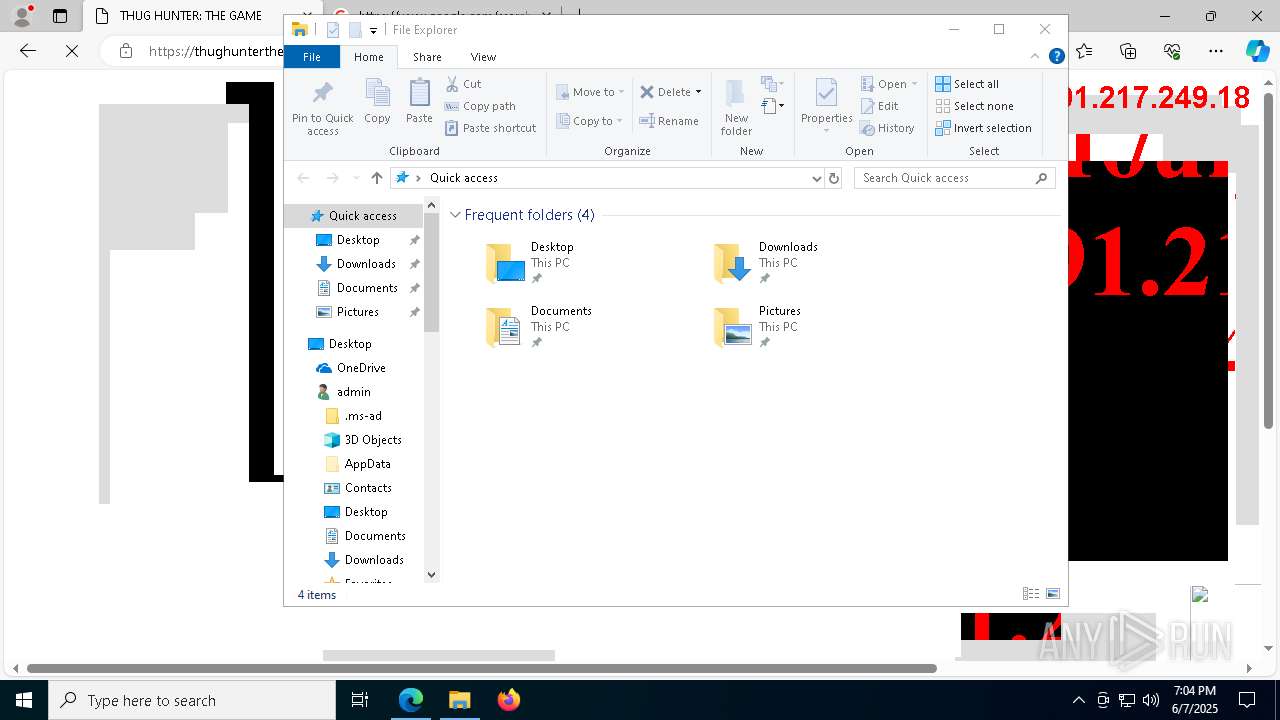Select pinned Pictures under Quick access
The width and height of the screenshot is (1280, 720).
coord(357,312)
